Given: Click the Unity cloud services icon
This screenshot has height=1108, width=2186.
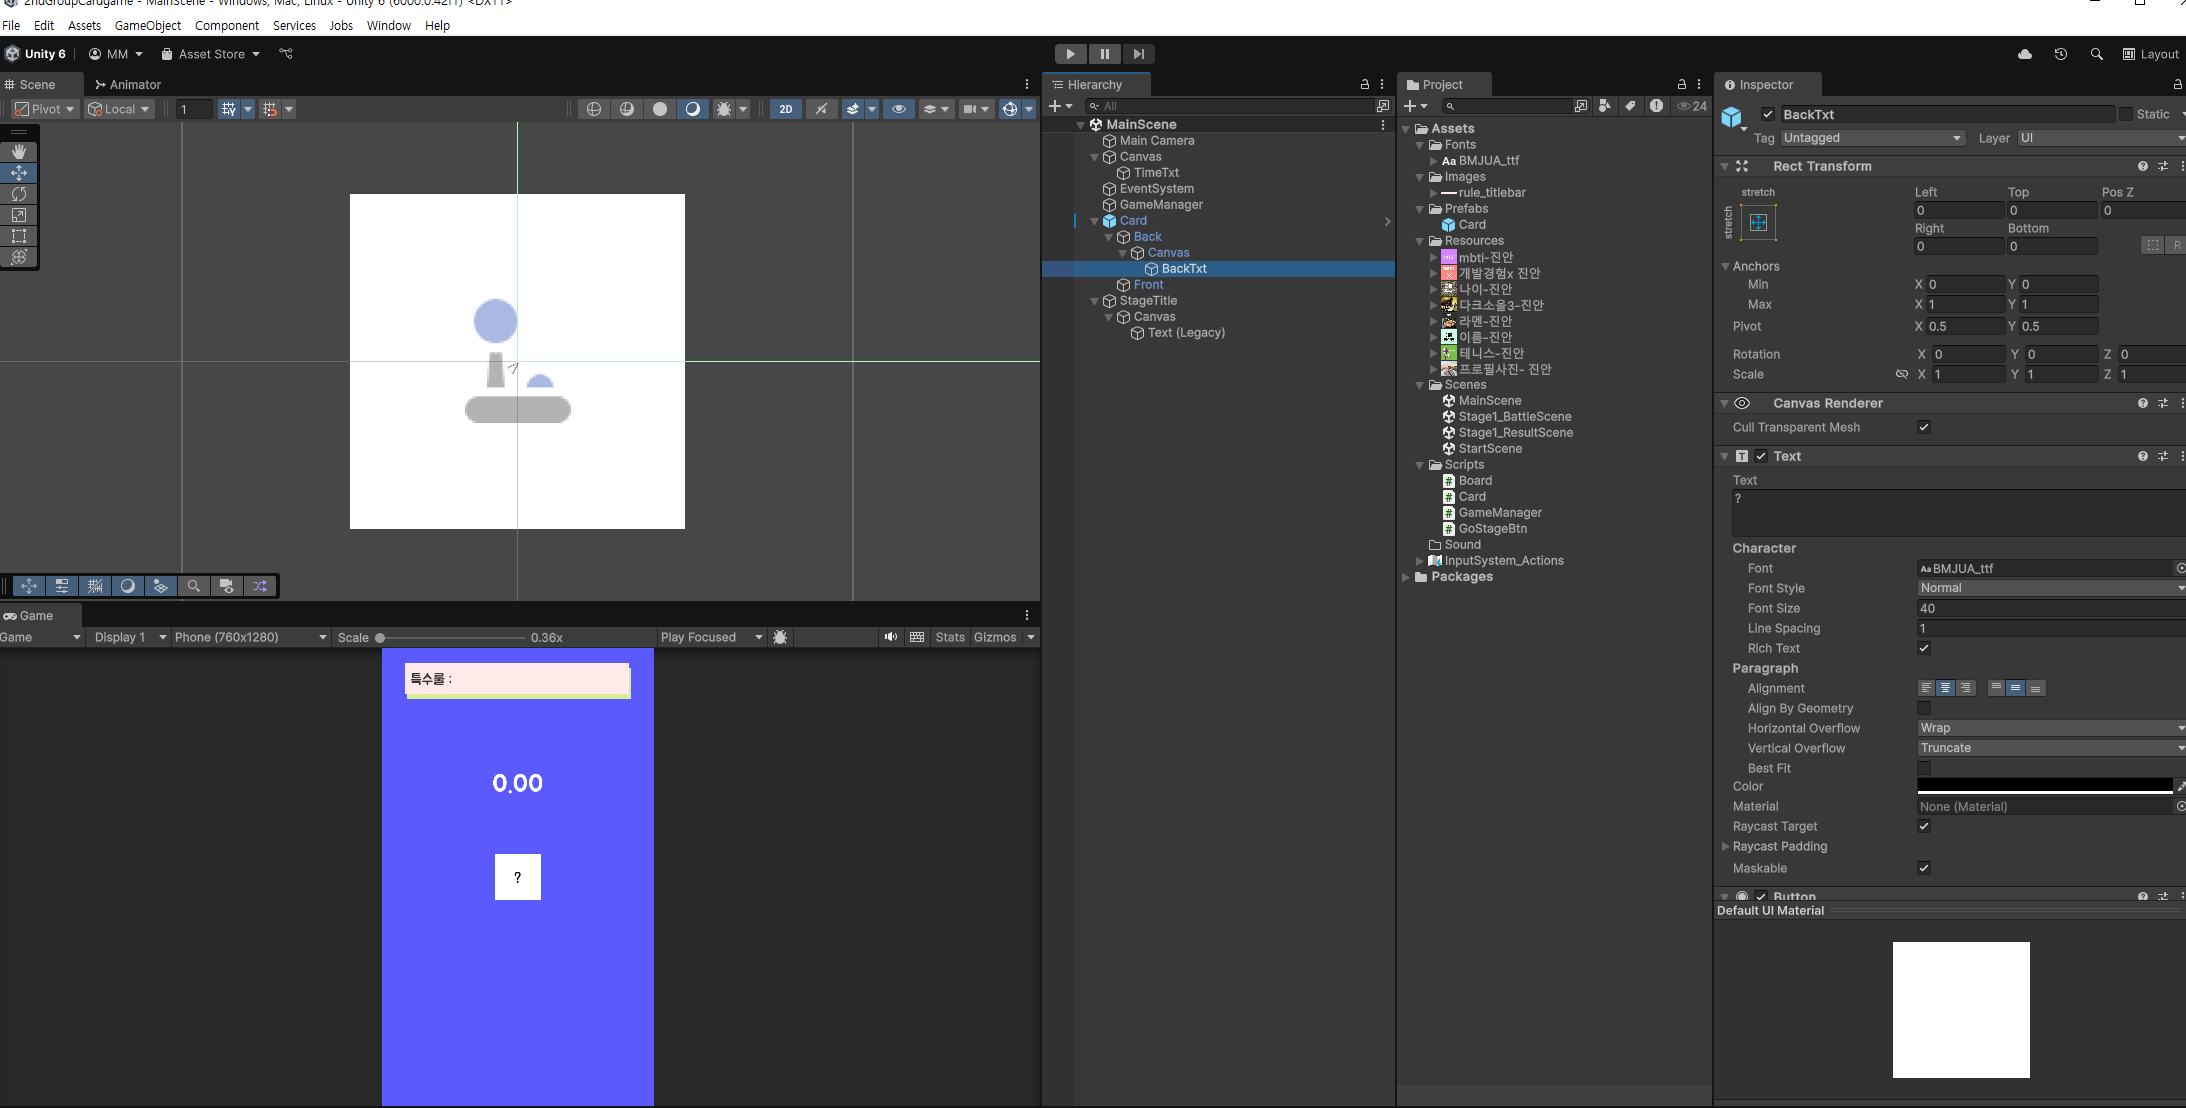Looking at the screenshot, I should point(2025,54).
